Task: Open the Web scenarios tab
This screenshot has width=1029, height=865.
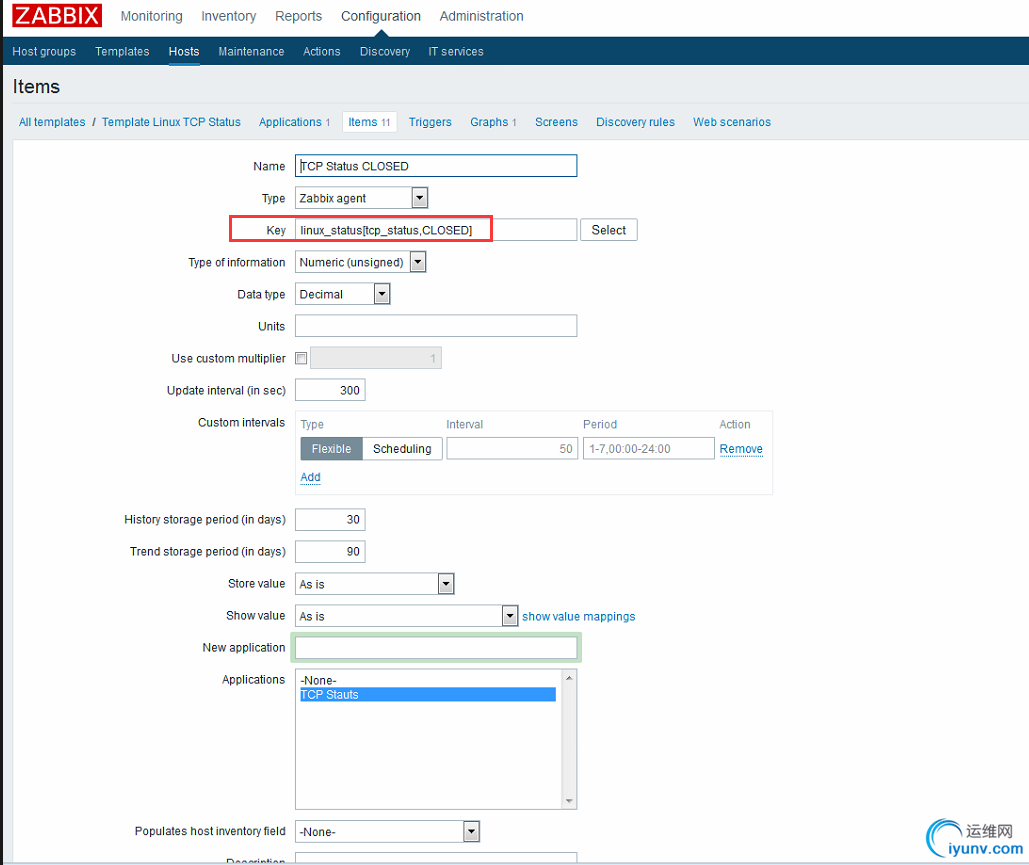Action: [732, 122]
